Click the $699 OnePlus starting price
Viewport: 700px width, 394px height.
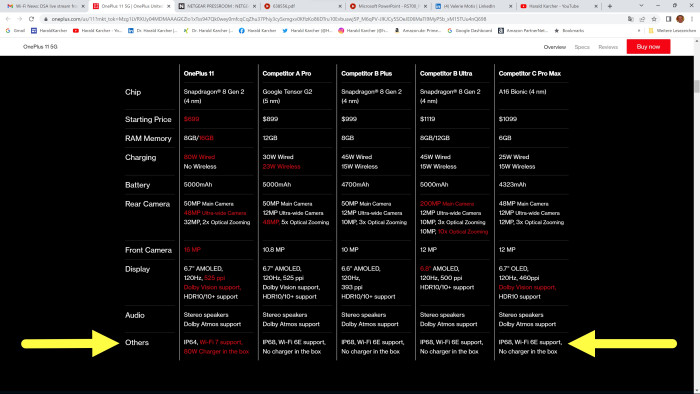(192, 119)
